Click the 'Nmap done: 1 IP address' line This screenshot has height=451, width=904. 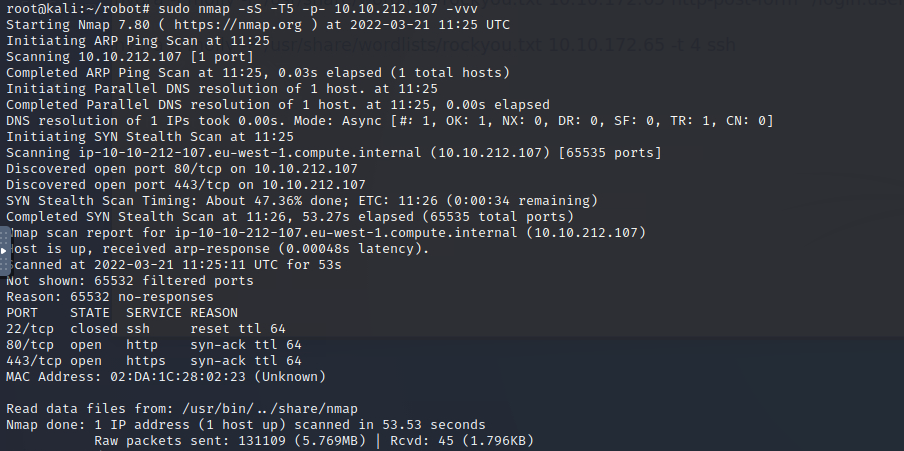[x=246, y=425]
